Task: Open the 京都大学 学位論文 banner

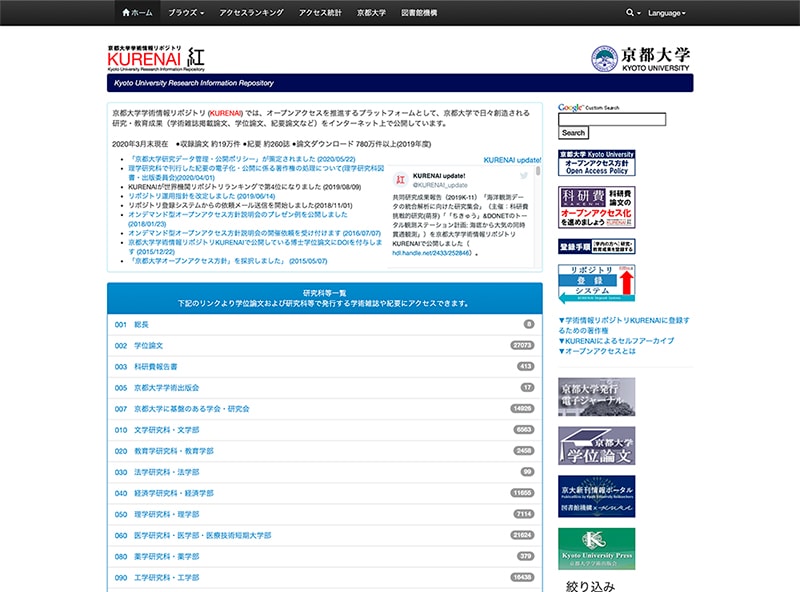Action: [x=596, y=446]
